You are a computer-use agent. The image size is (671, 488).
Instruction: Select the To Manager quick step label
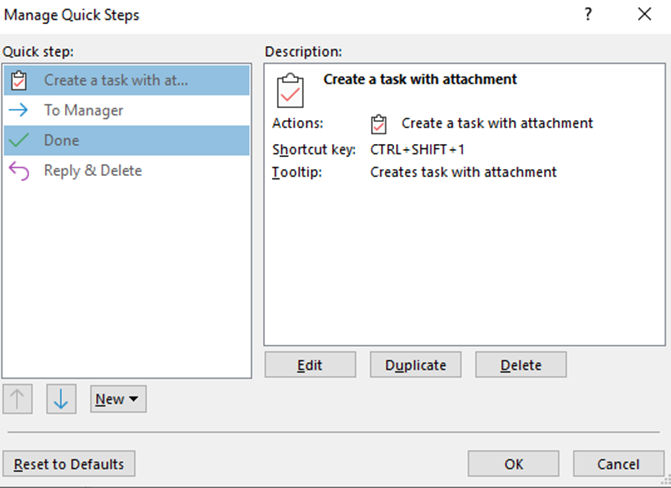point(83,111)
